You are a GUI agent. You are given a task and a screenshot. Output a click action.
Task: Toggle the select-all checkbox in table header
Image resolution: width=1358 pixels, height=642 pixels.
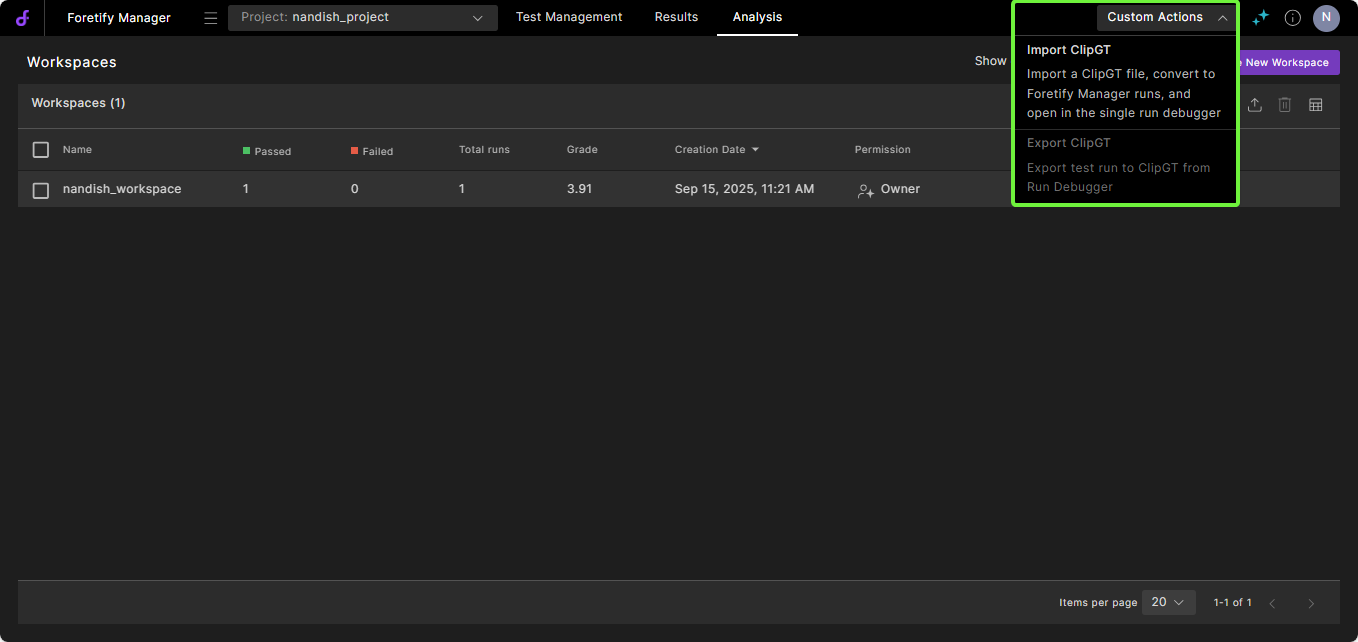pyautogui.click(x=41, y=150)
